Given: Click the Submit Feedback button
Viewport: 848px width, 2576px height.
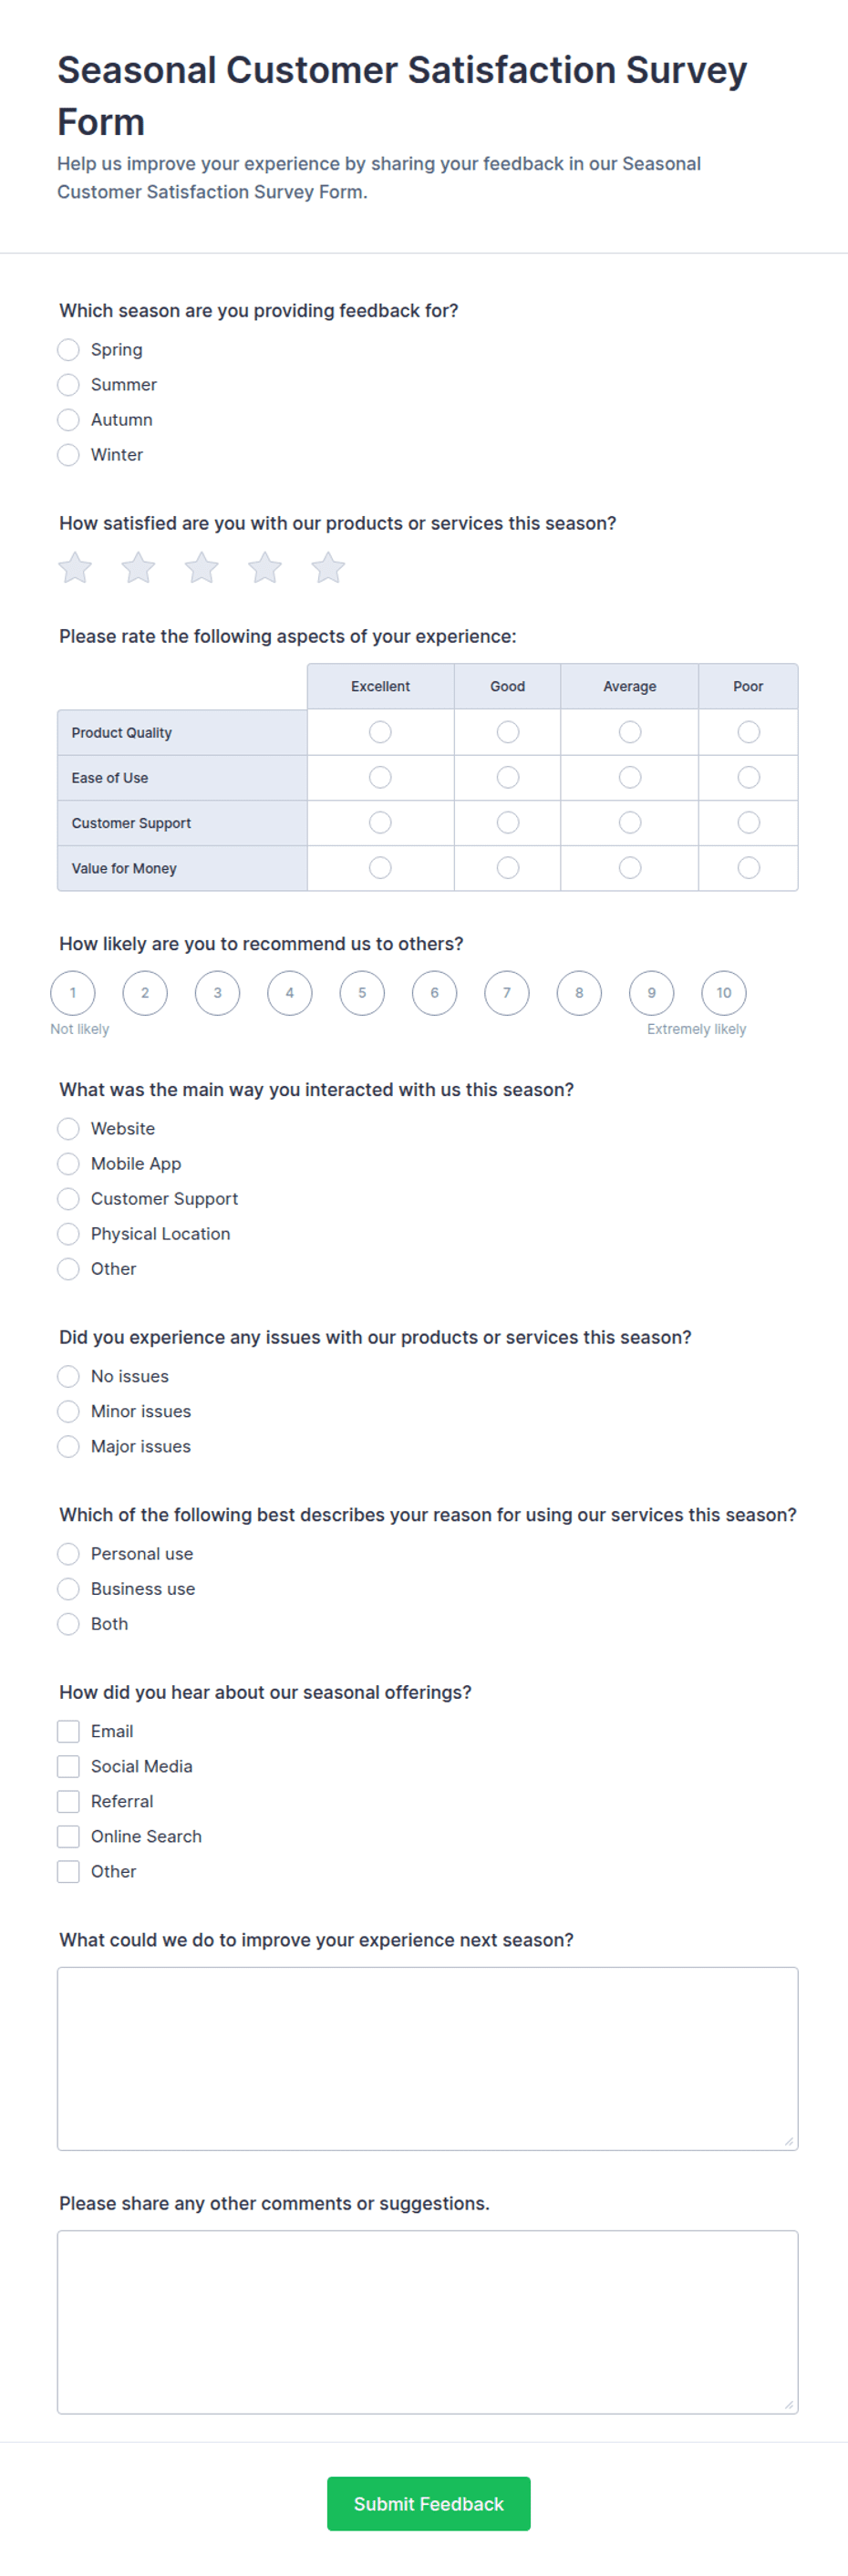Looking at the screenshot, I should tap(429, 2503).
